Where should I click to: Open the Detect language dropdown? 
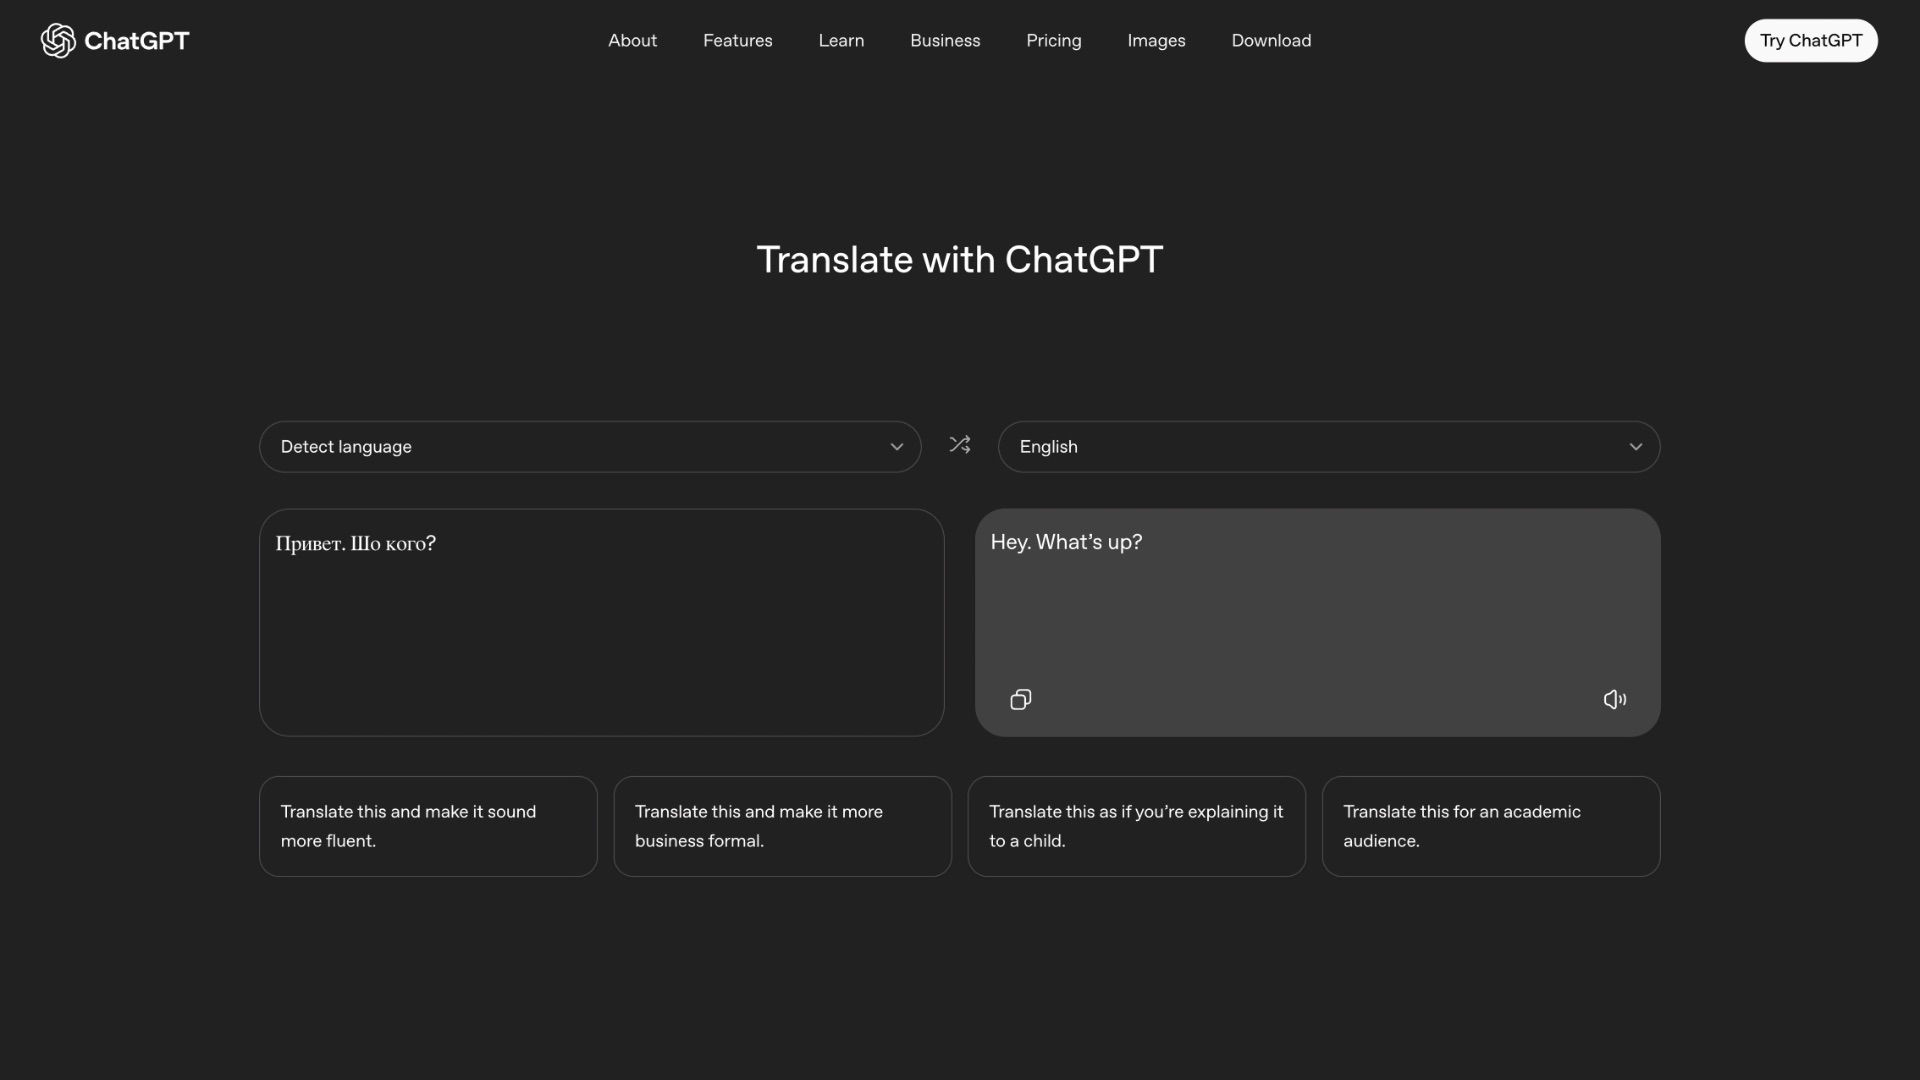589,447
